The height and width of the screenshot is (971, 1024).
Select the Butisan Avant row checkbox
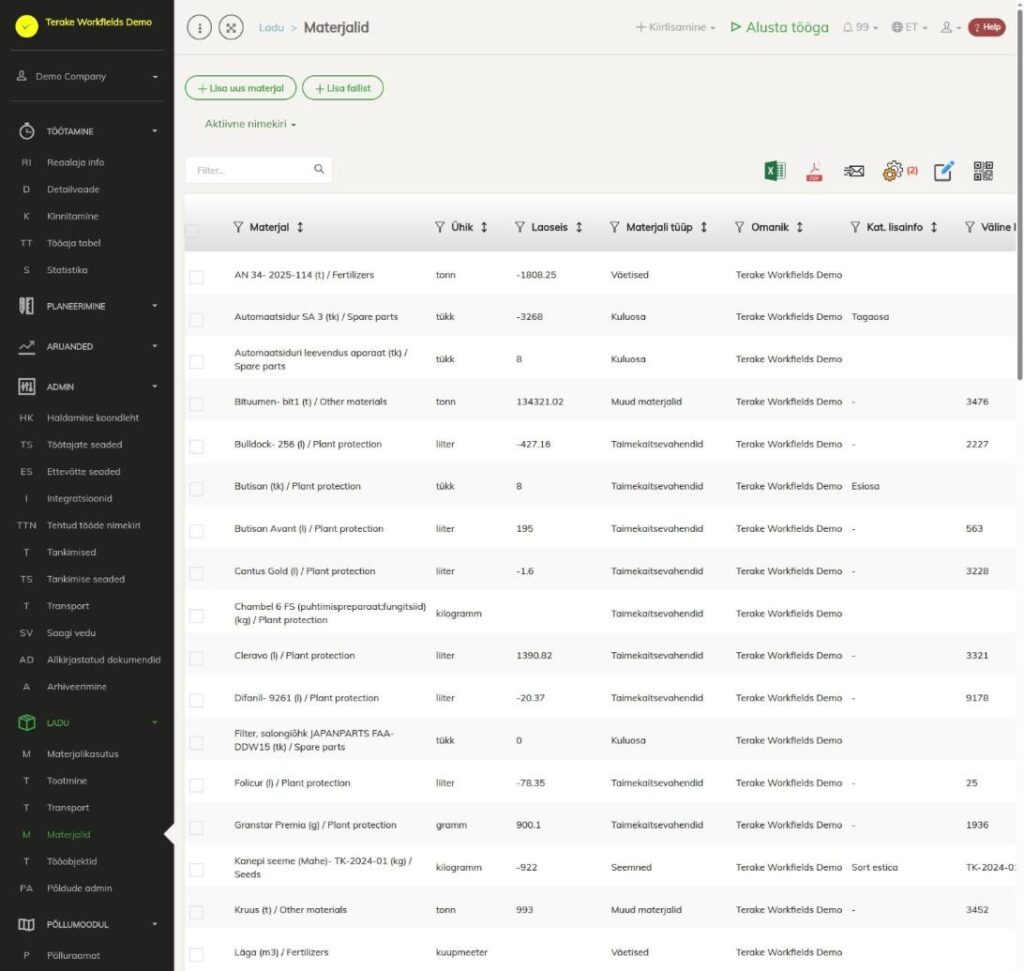(x=196, y=531)
